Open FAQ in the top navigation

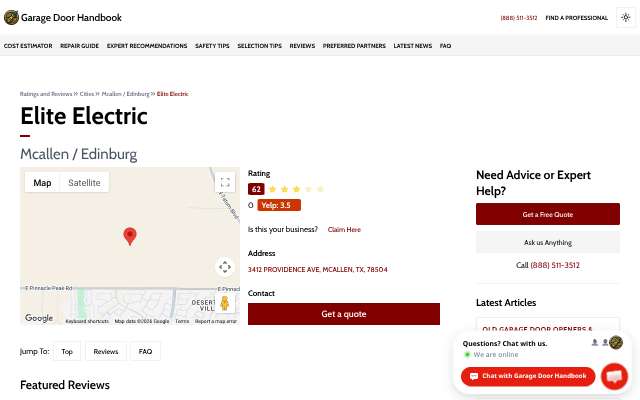click(x=445, y=46)
